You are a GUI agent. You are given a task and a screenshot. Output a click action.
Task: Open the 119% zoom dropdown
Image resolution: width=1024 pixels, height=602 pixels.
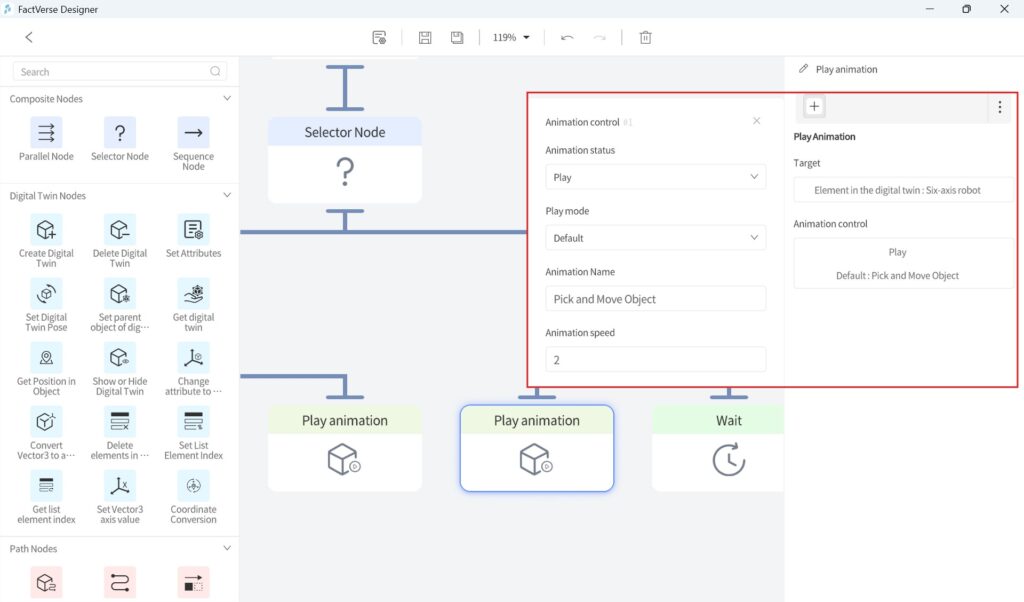click(511, 37)
